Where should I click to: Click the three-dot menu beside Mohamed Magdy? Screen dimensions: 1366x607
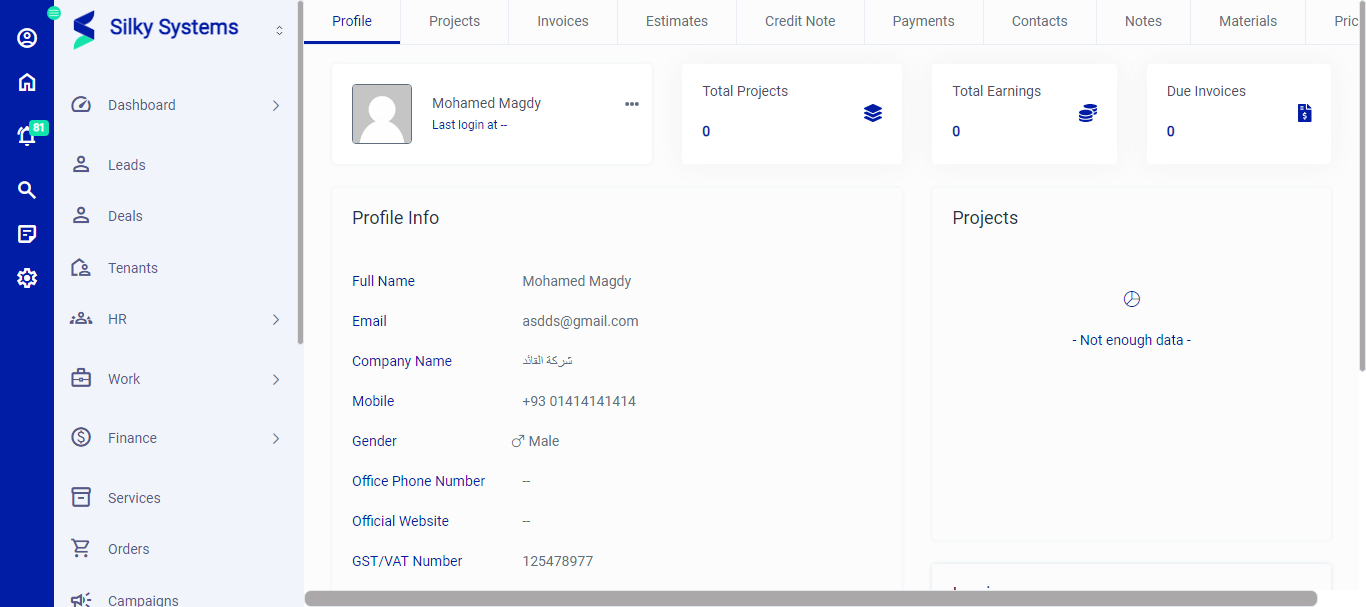tap(631, 104)
